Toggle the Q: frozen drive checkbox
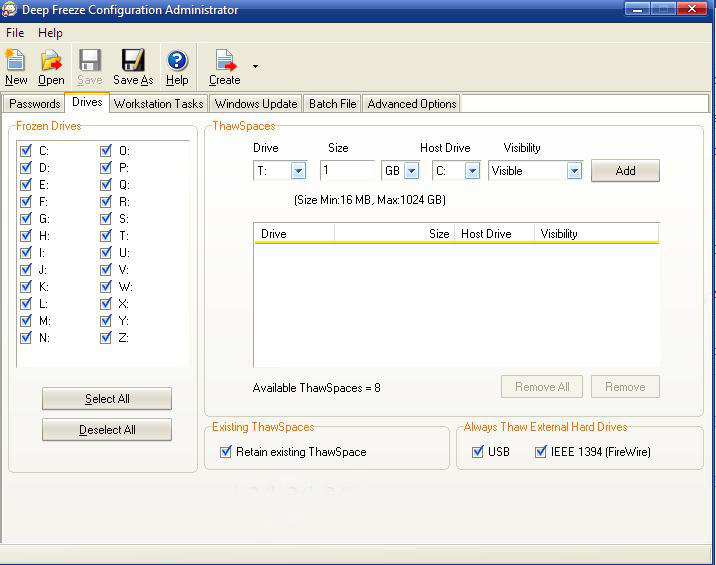The image size is (716, 565). click(106, 185)
